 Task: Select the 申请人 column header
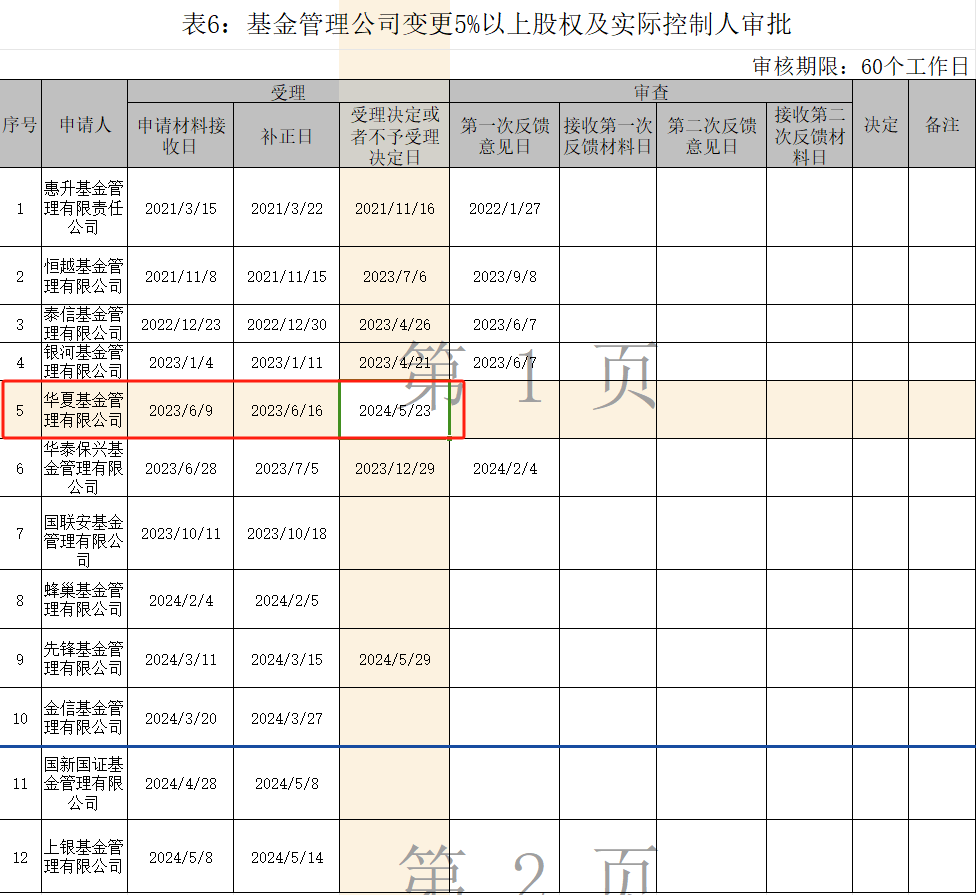pos(85,125)
